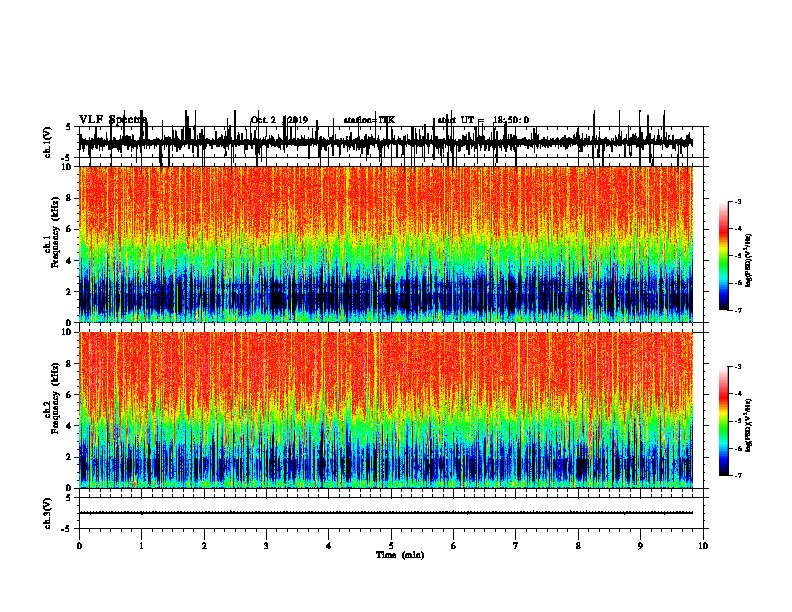Viewport: 792px width, 612px height.
Task: Click the '8' kHz tick of ch.2 spectrogram
Action: [70, 364]
